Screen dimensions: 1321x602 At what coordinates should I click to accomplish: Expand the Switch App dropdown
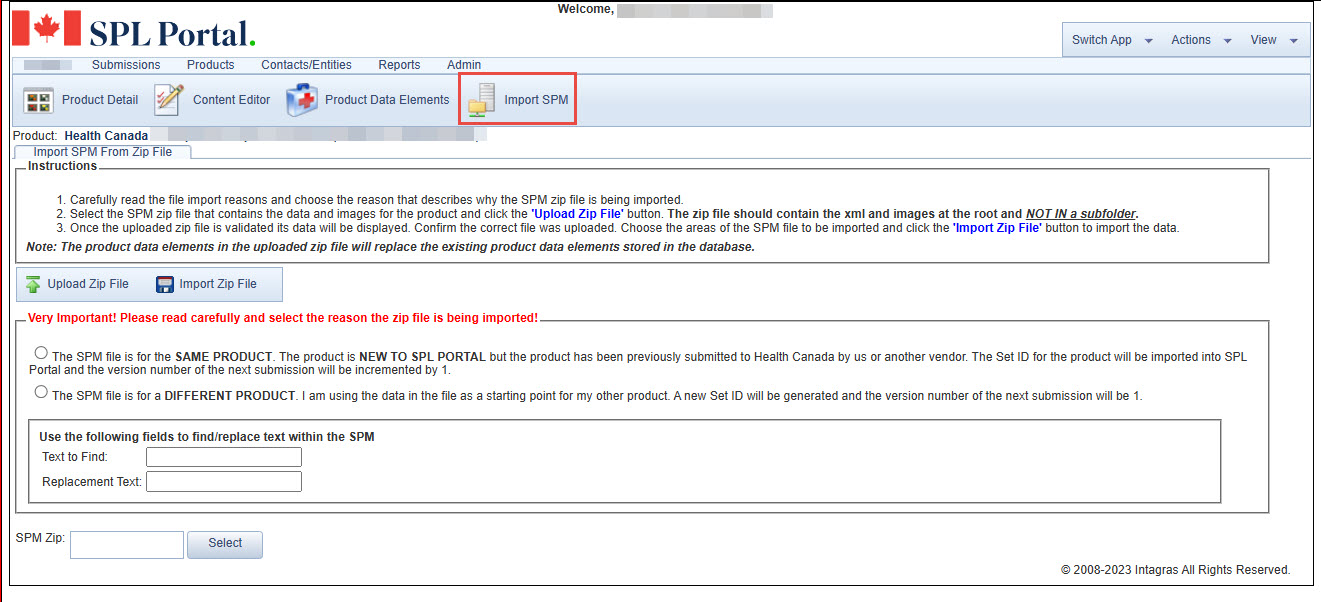pyautogui.click(x=1111, y=40)
